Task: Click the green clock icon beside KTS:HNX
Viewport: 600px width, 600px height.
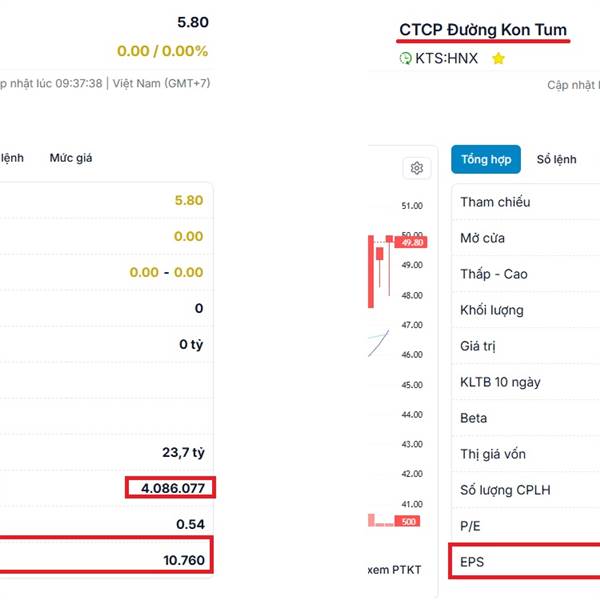Action: 405,59
